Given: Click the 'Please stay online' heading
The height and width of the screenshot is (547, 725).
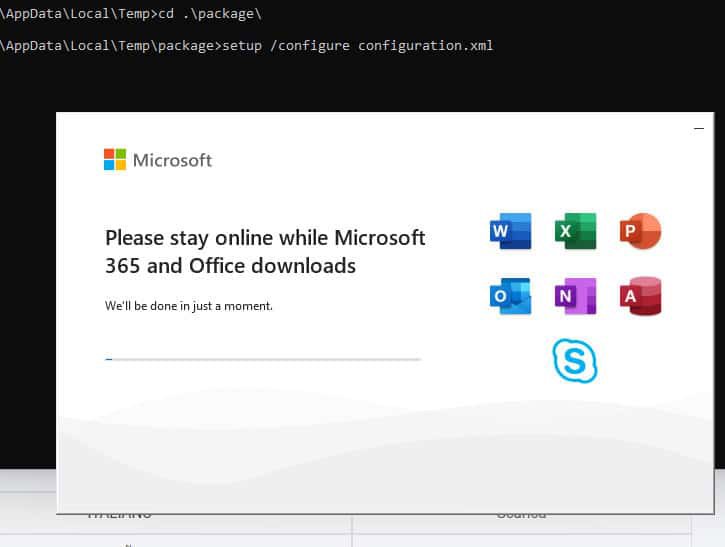Looking at the screenshot, I should pyautogui.click(x=265, y=238).
